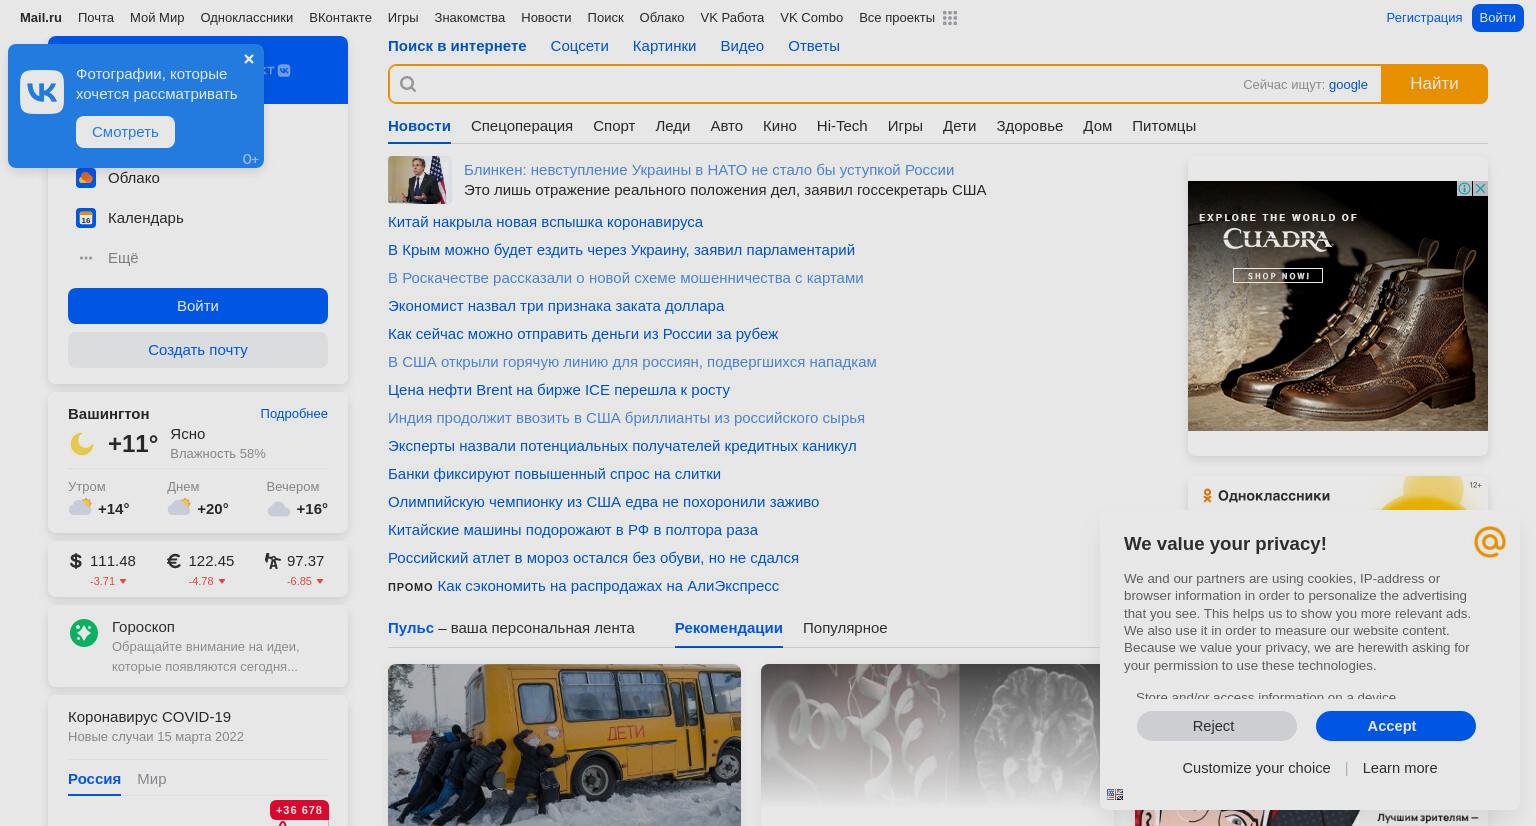Click Регистрация in the top bar
Viewport: 1536px width, 826px height.
1424,18
